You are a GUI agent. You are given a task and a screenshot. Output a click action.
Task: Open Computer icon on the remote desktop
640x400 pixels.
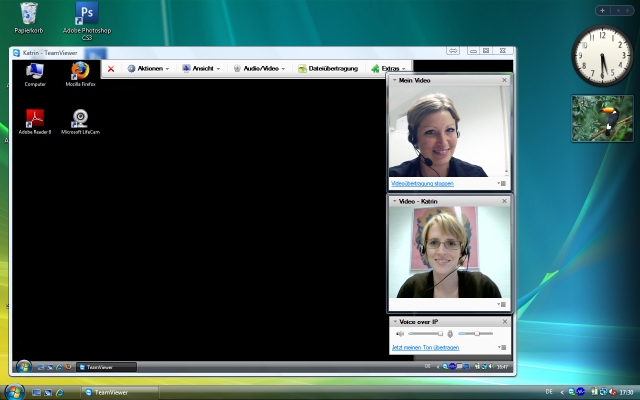click(35, 74)
